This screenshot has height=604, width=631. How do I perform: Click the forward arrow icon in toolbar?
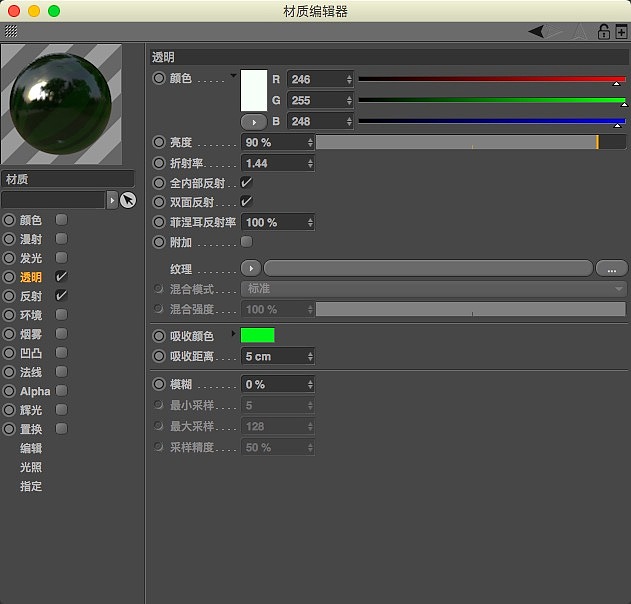point(556,31)
